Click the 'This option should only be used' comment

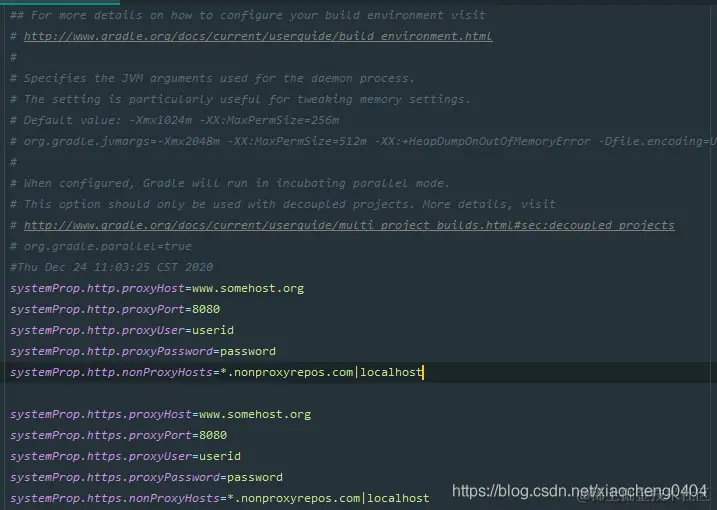tap(283, 204)
